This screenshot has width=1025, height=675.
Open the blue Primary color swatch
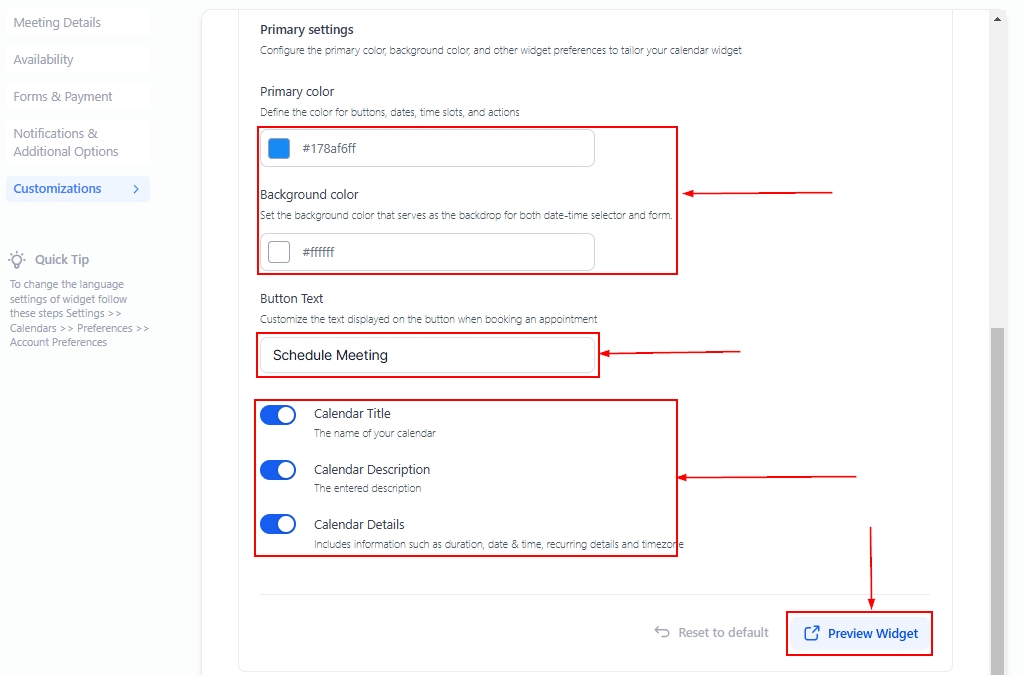[x=279, y=148]
